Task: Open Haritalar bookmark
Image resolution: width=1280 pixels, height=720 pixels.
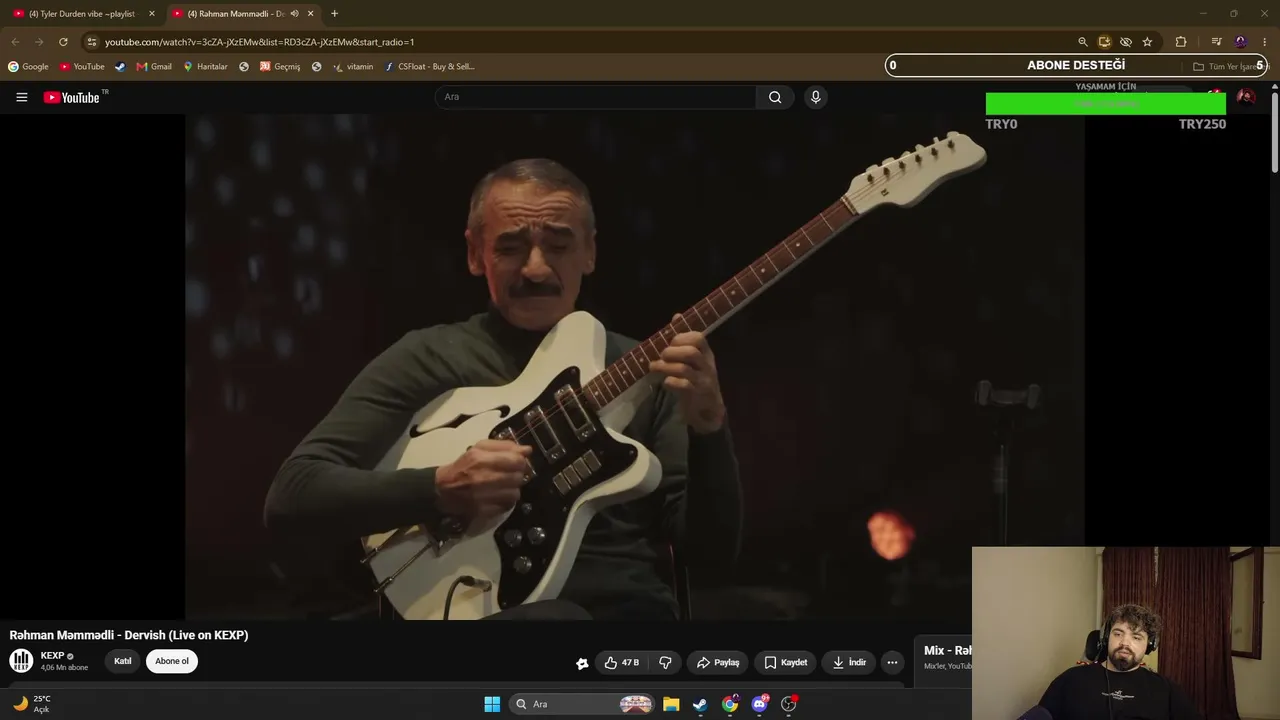Action: coord(205,67)
